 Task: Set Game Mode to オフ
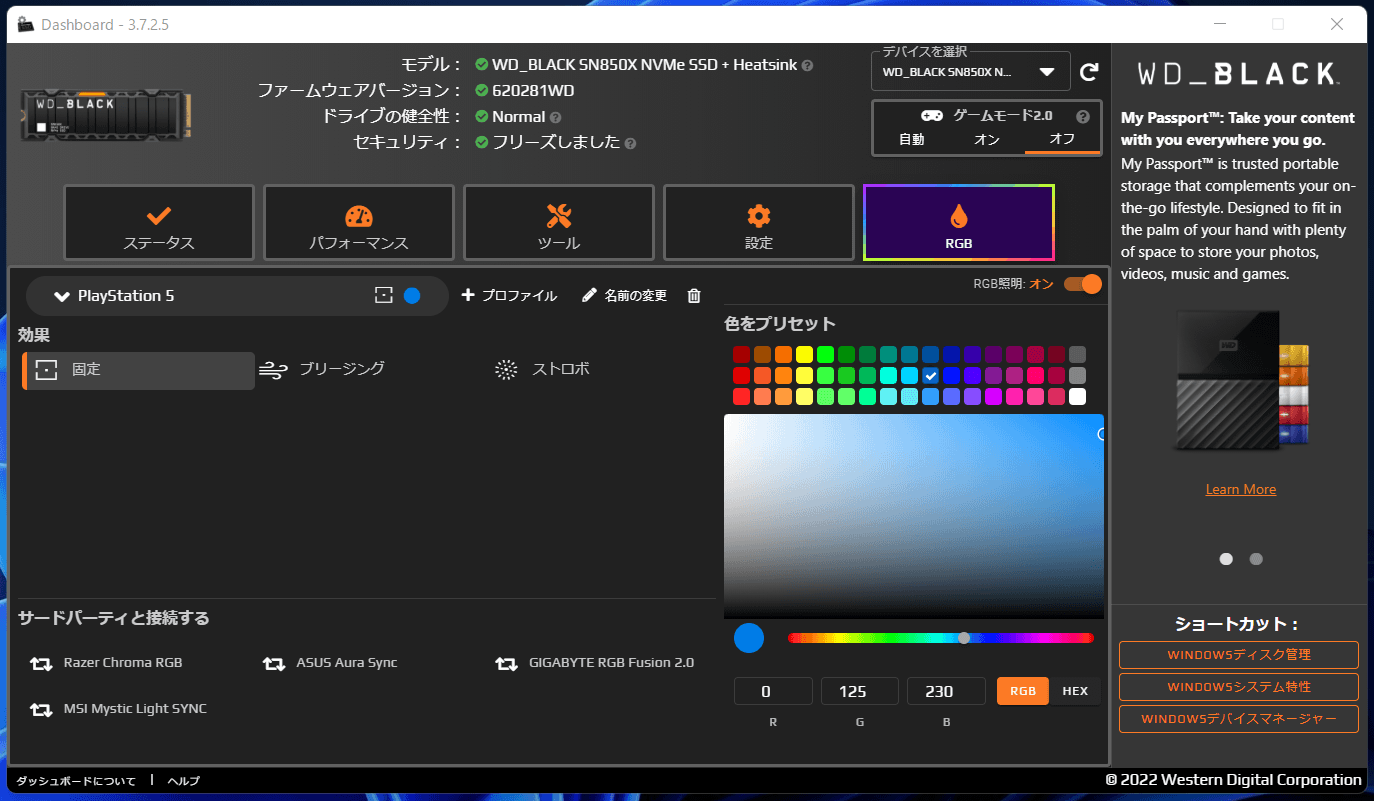[1062, 140]
